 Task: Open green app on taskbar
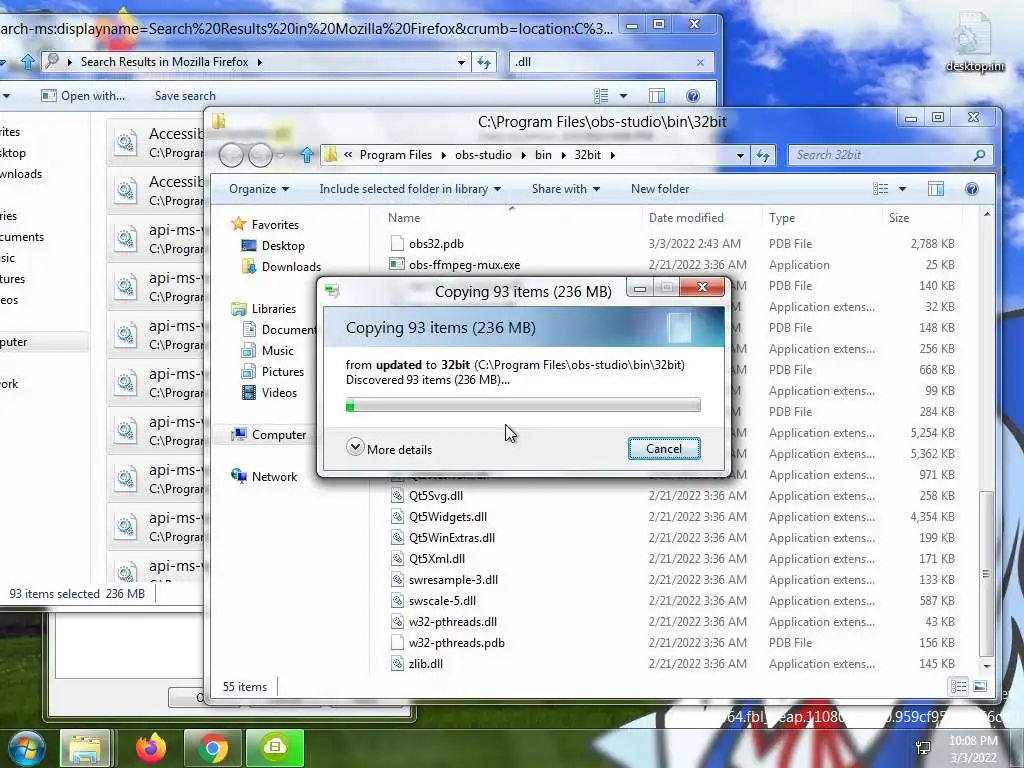275,748
